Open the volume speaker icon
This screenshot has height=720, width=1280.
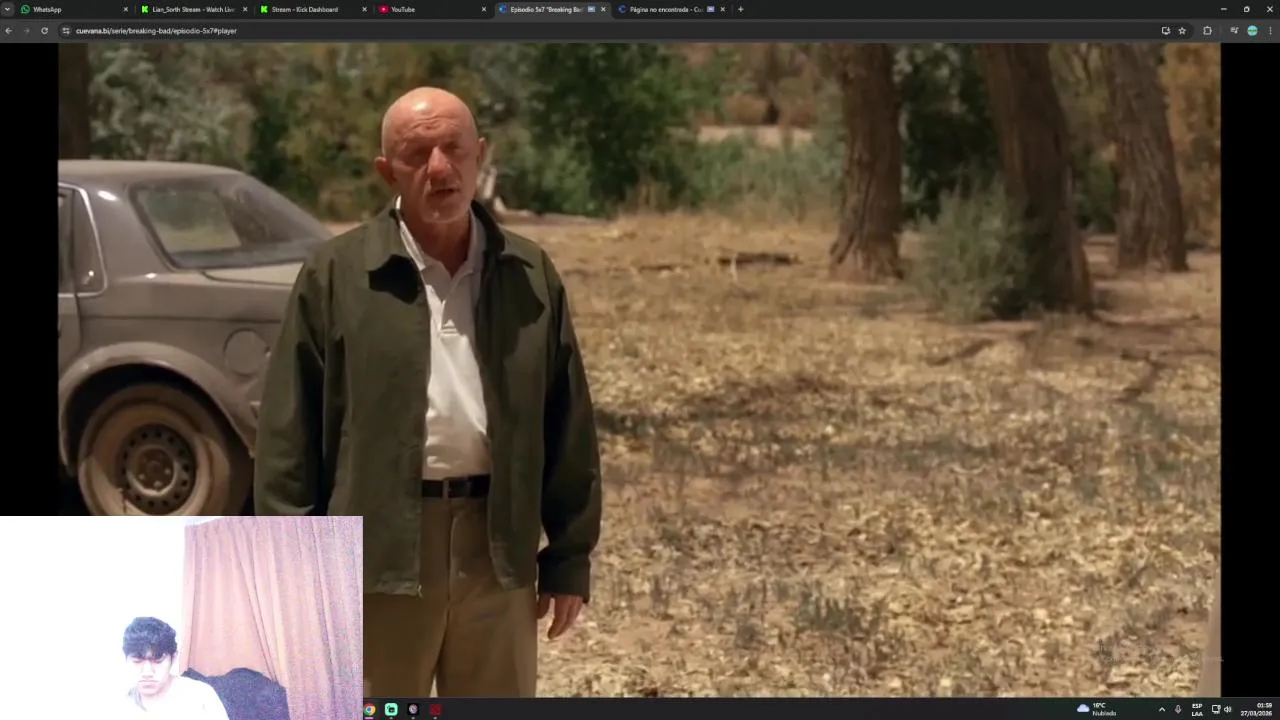[x=1227, y=709]
